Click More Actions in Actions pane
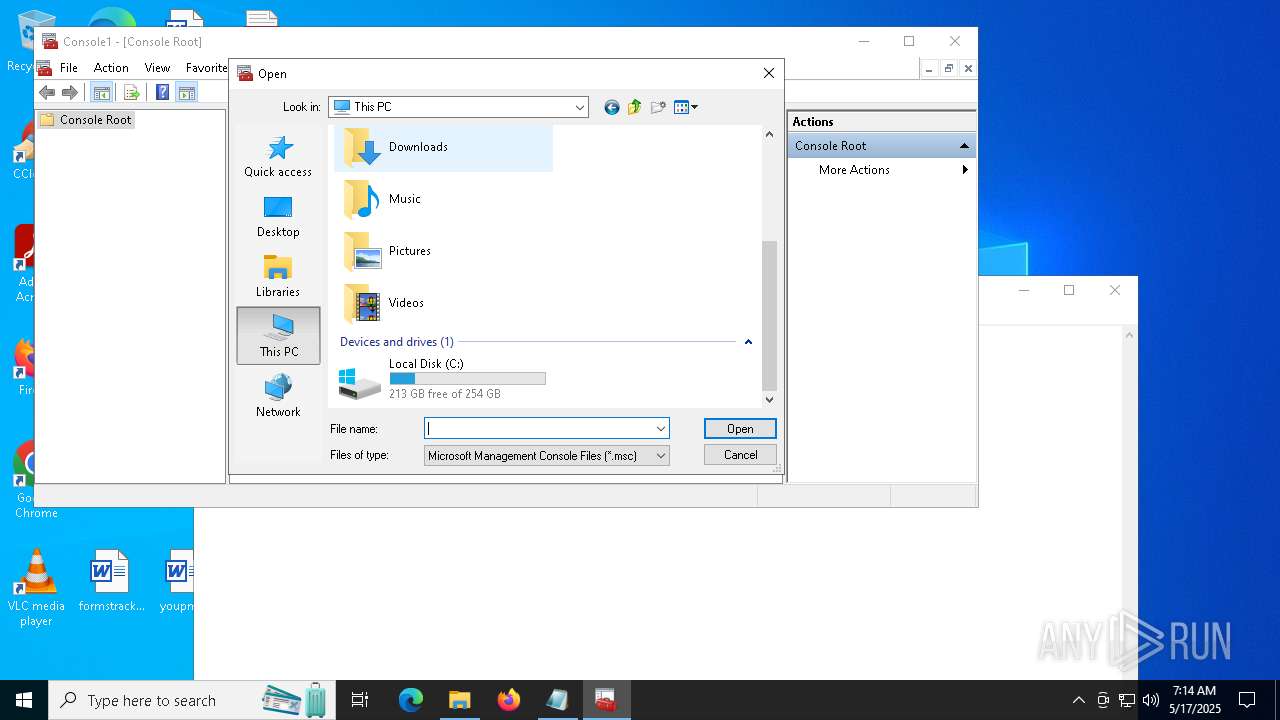The height and width of the screenshot is (720, 1280). (x=854, y=170)
